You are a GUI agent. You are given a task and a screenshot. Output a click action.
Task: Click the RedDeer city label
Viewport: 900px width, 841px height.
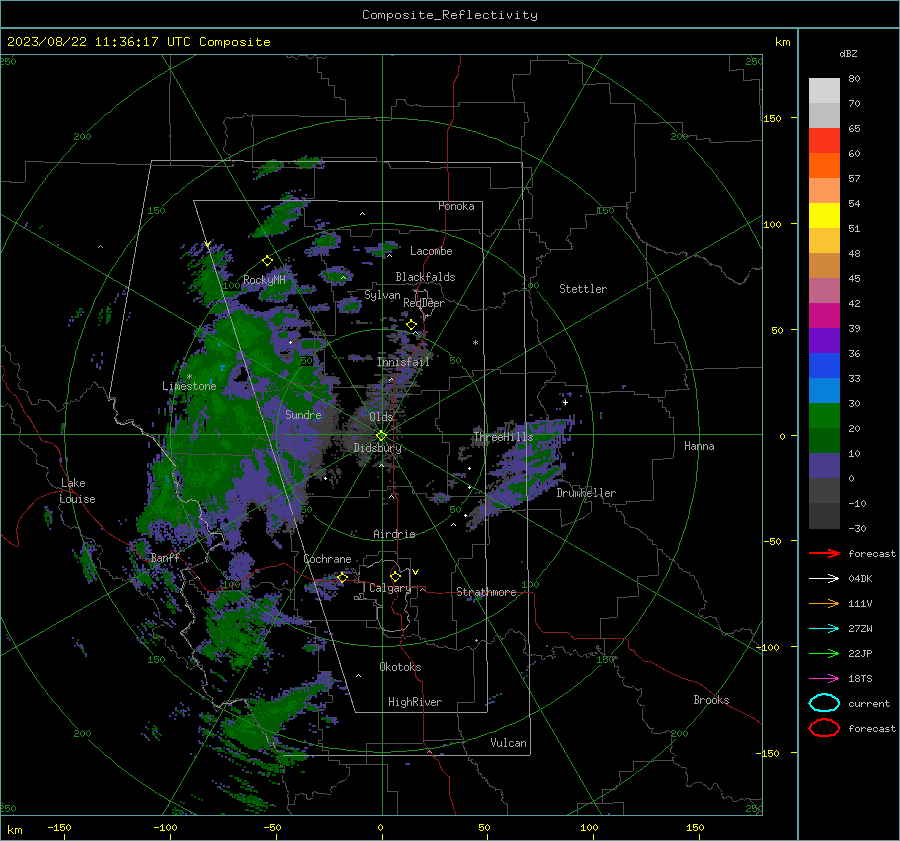(x=424, y=303)
